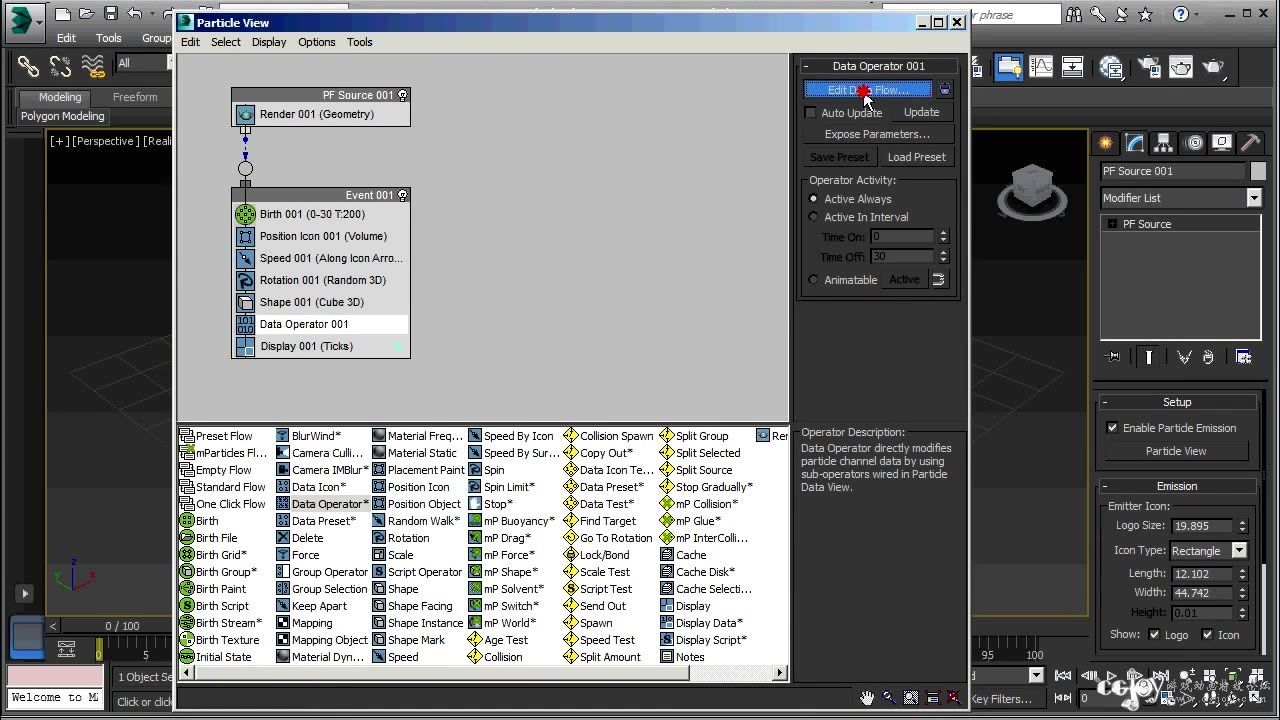This screenshot has height=720, width=1280.
Task: Open the Modifier List dropdown
Action: [1253, 198]
